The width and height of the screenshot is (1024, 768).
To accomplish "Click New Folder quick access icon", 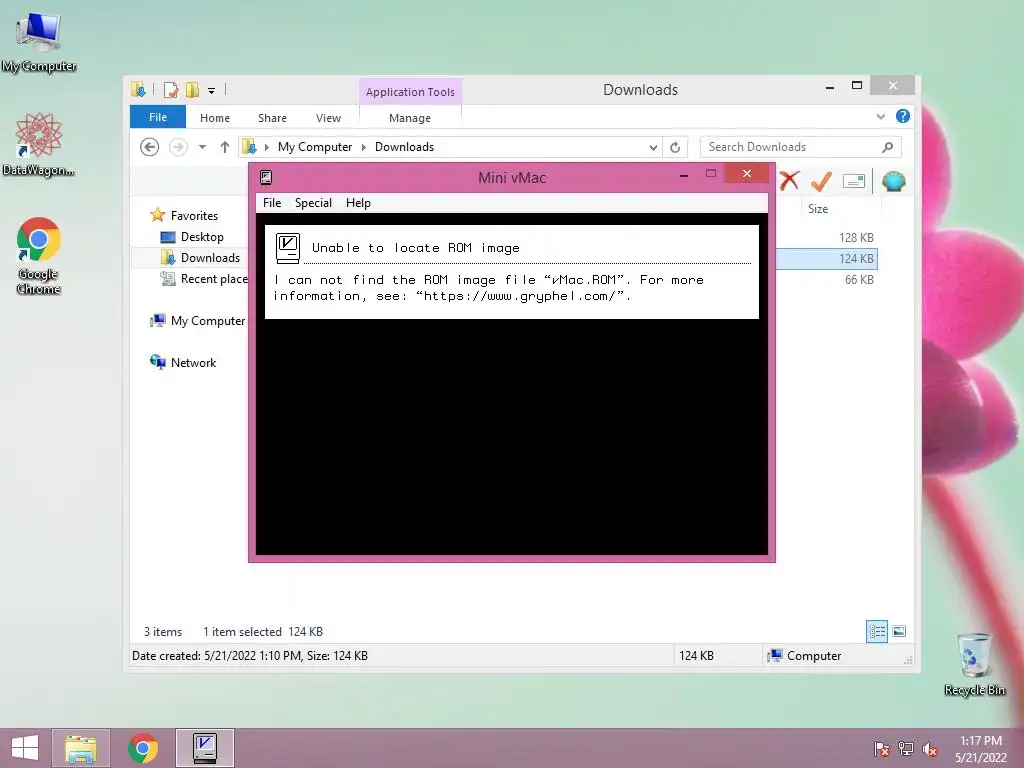I will [193, 89].
